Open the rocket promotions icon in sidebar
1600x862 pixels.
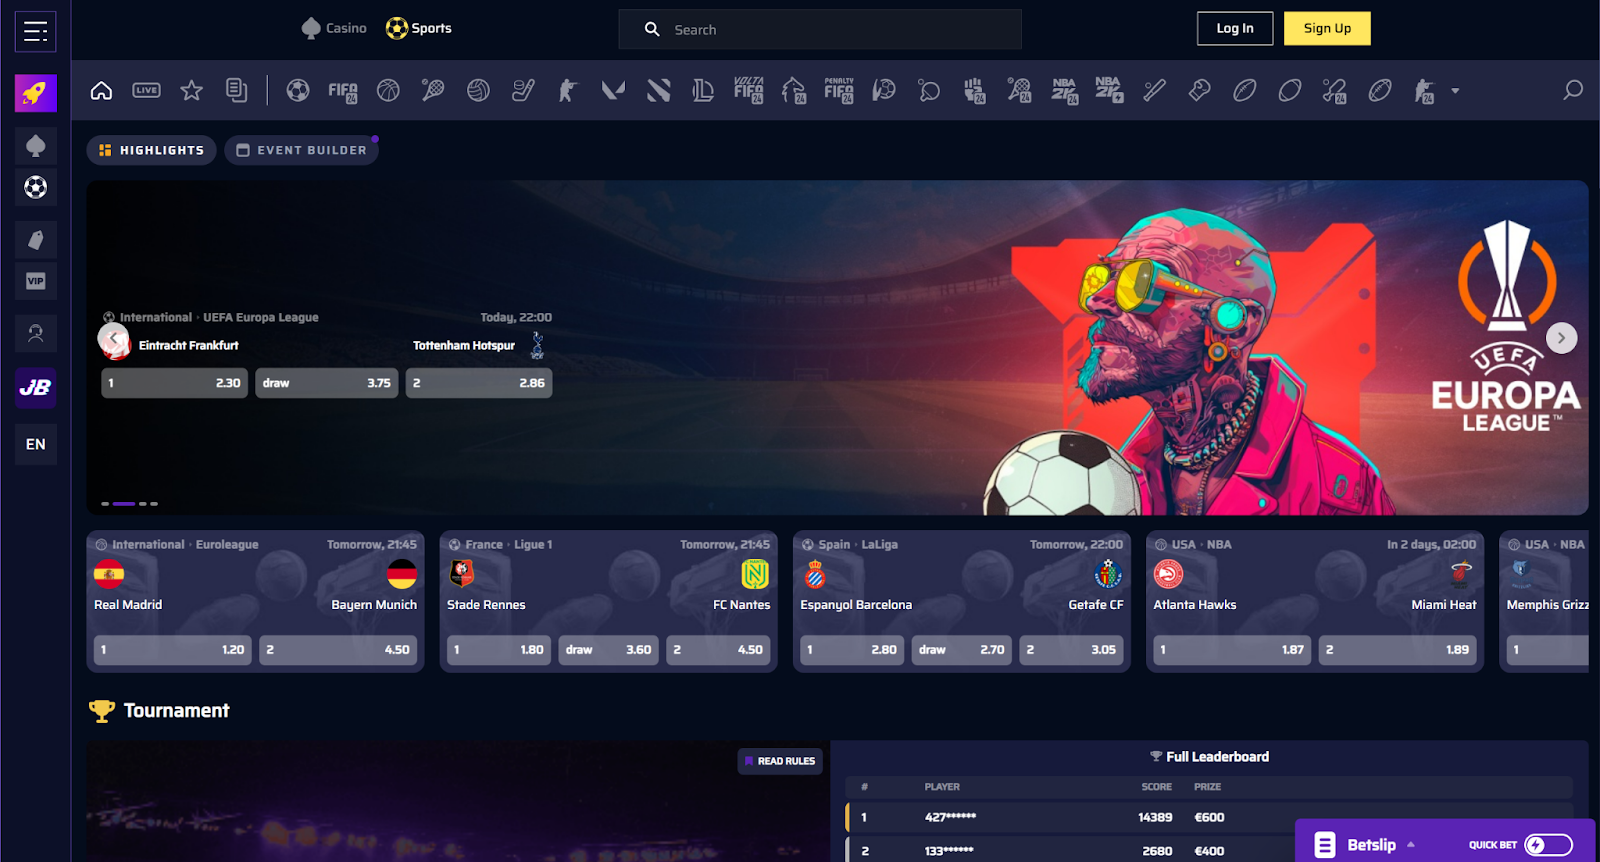35,93
